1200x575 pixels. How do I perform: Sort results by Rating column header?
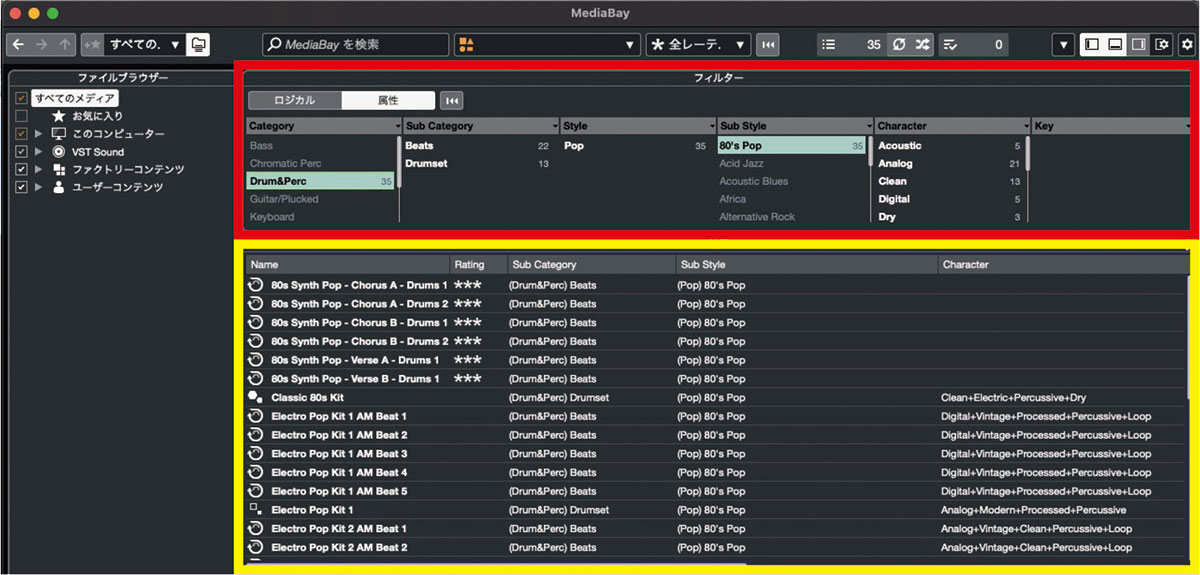click(479, 265)
